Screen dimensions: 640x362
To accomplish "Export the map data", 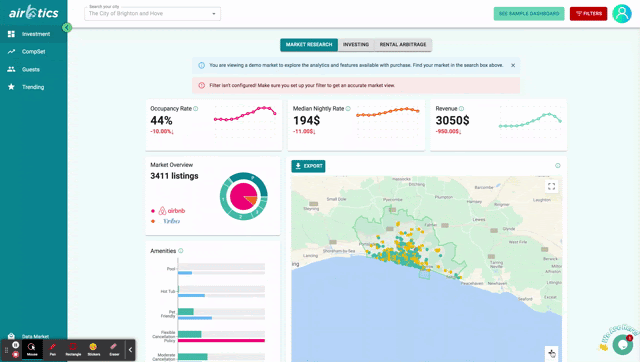I will 308,166.
